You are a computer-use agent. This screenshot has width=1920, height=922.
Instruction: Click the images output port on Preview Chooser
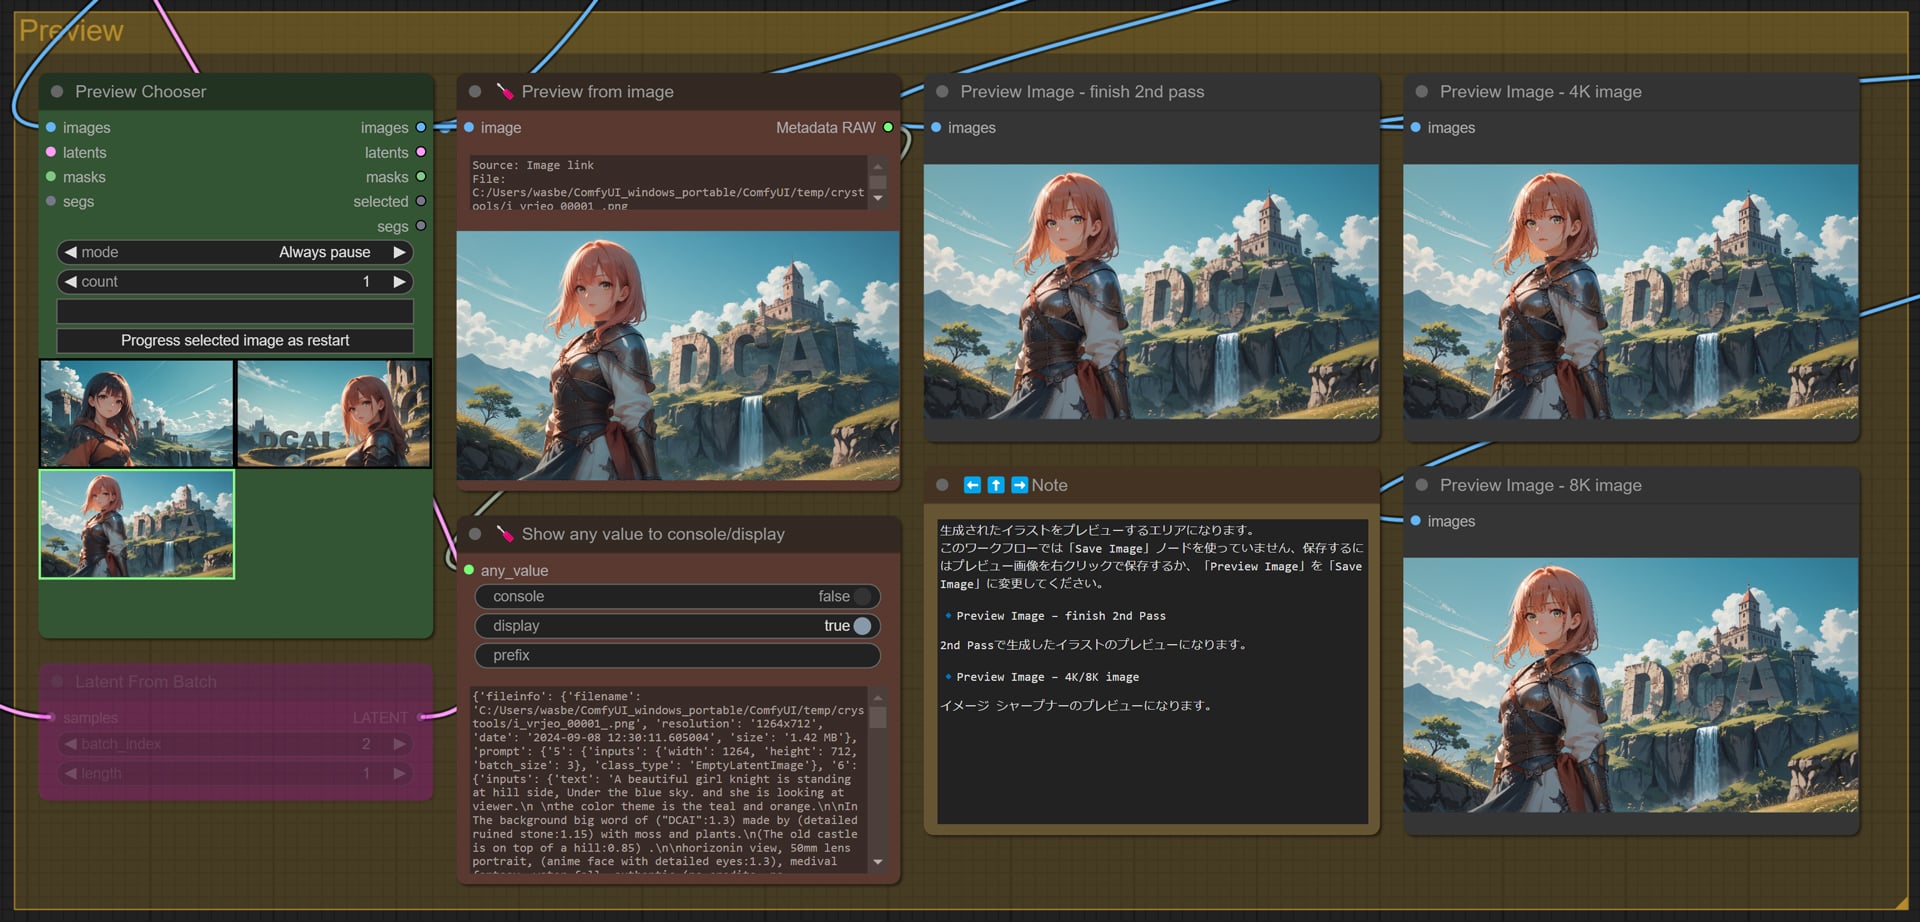[421, 128]
